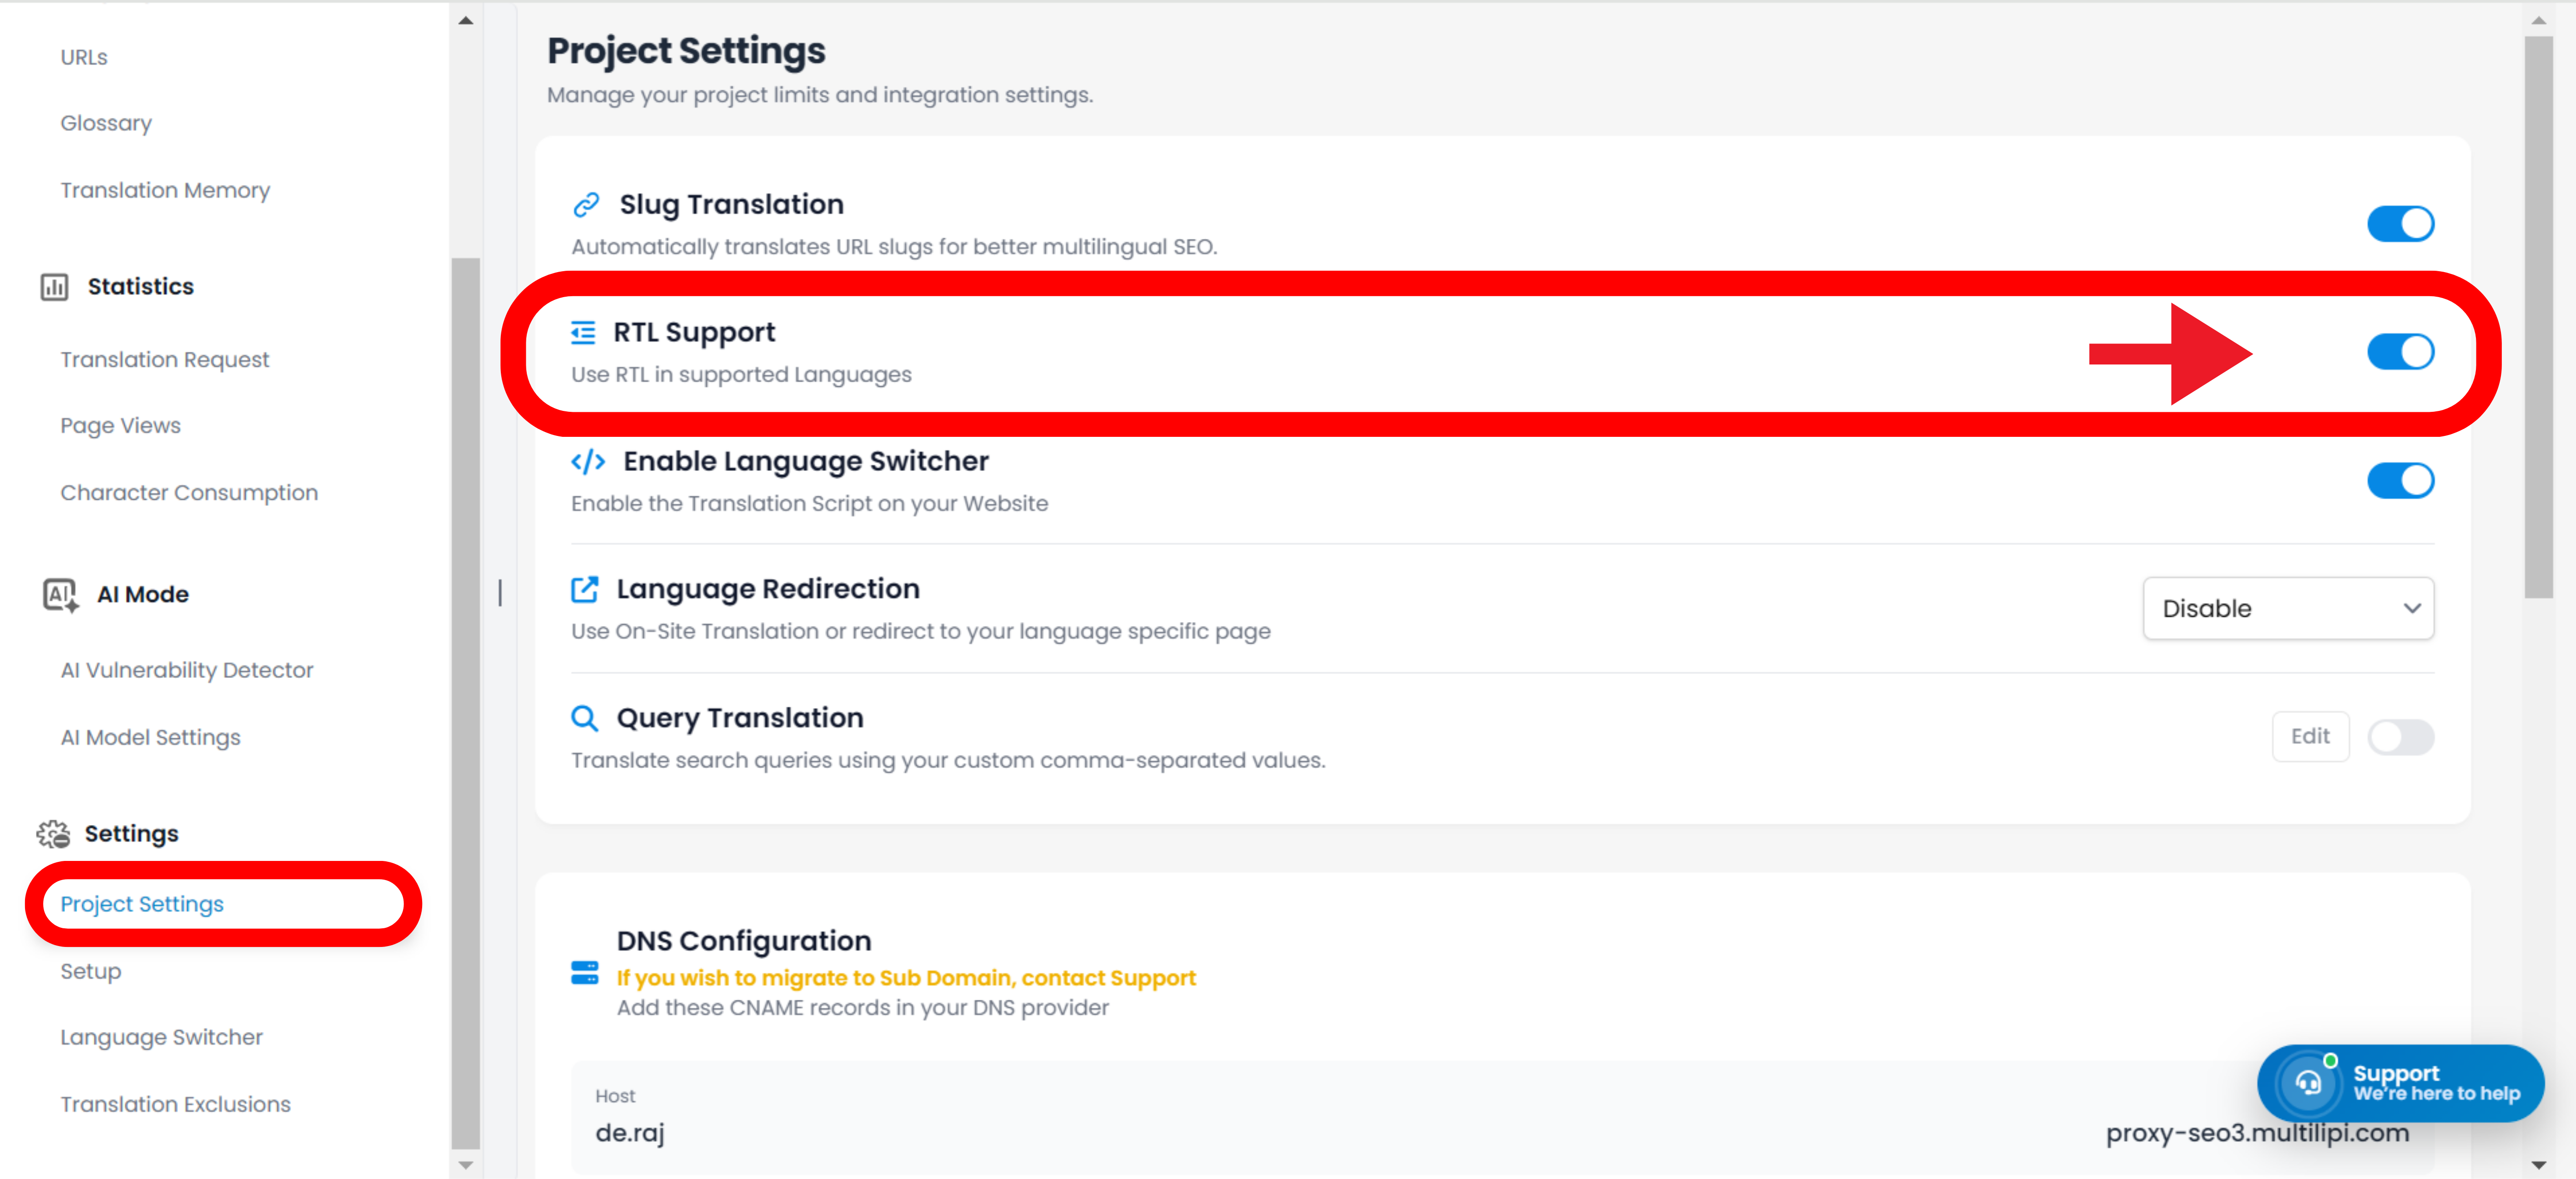2576x1179 pixels.
Task: Click the de.raj host value
Action: 630,1133
